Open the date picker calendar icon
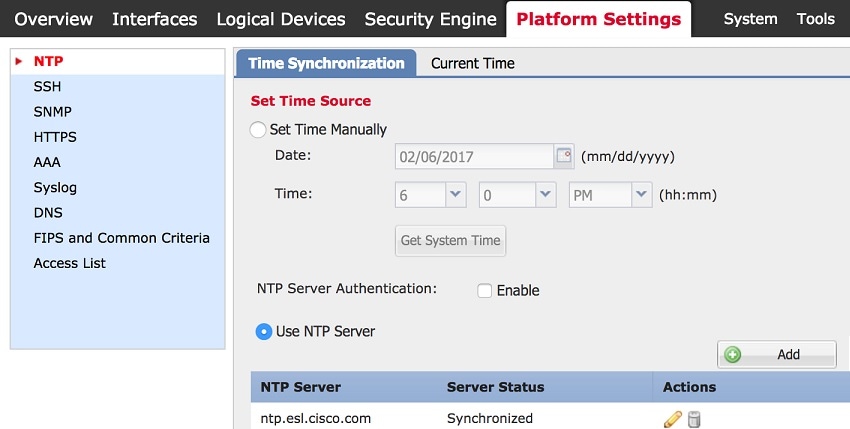Screen dimensions: 850x429 point(564,156)
